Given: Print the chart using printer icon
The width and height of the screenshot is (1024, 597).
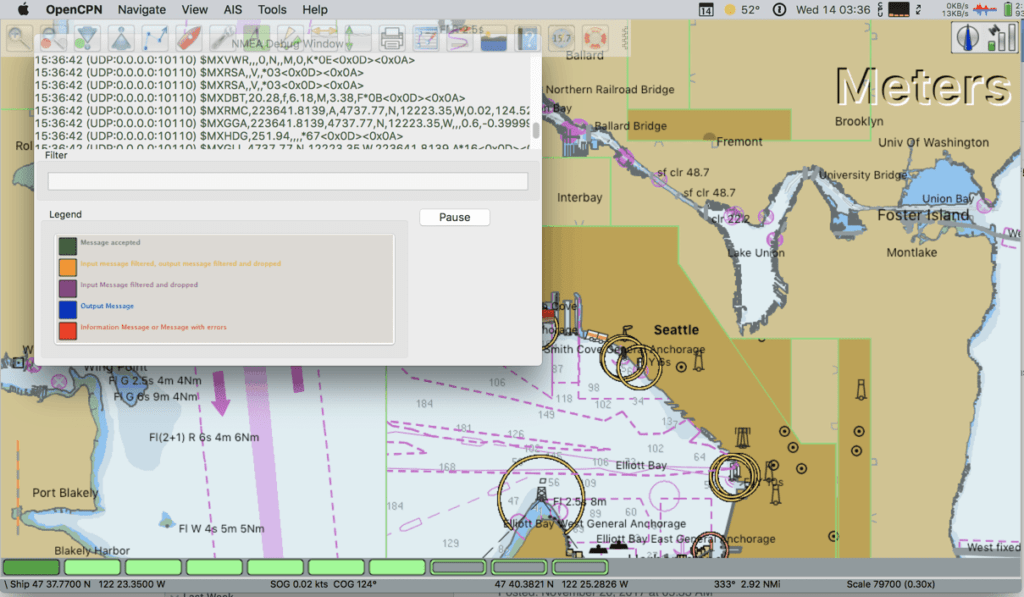Looking at the screenshot, I should (x=392, y=39).
